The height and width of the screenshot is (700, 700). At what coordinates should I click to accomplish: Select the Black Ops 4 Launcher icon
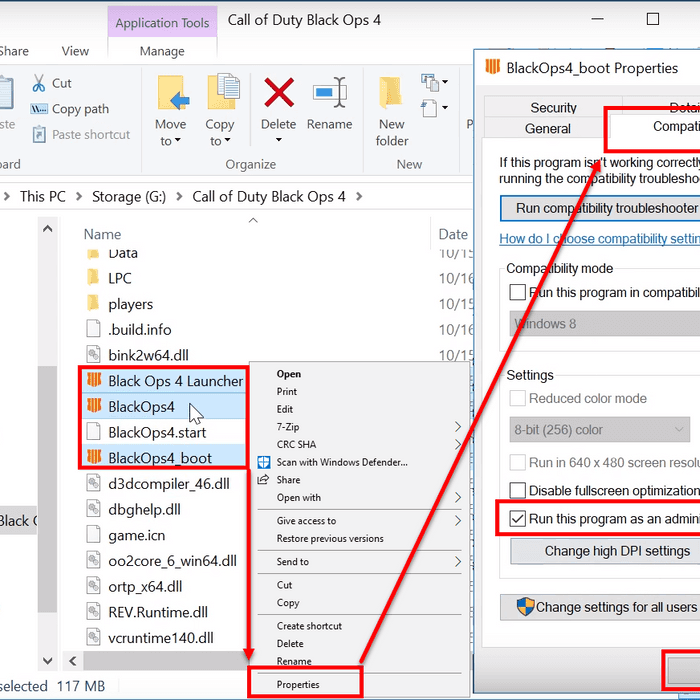click(94, 380)
